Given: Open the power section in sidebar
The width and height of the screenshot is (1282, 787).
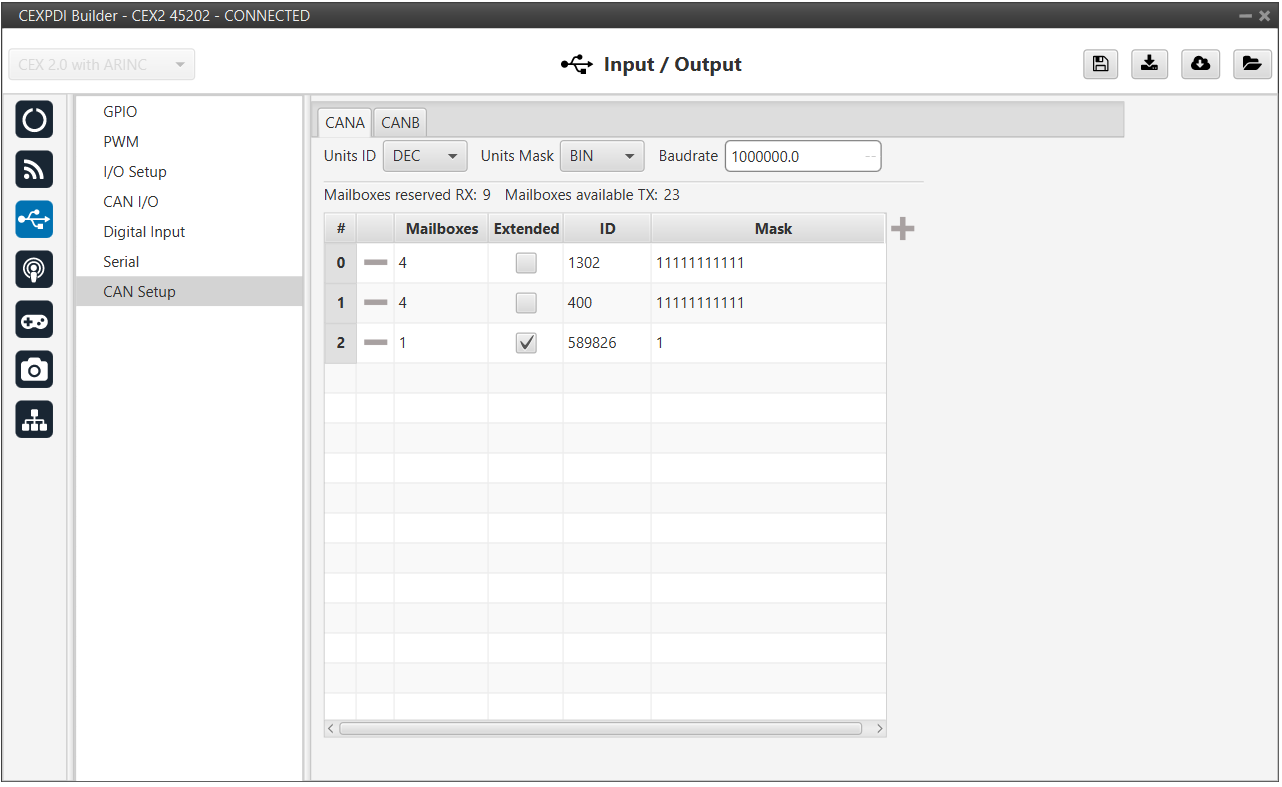Looking at the screenshot, I should click(34, 120).
